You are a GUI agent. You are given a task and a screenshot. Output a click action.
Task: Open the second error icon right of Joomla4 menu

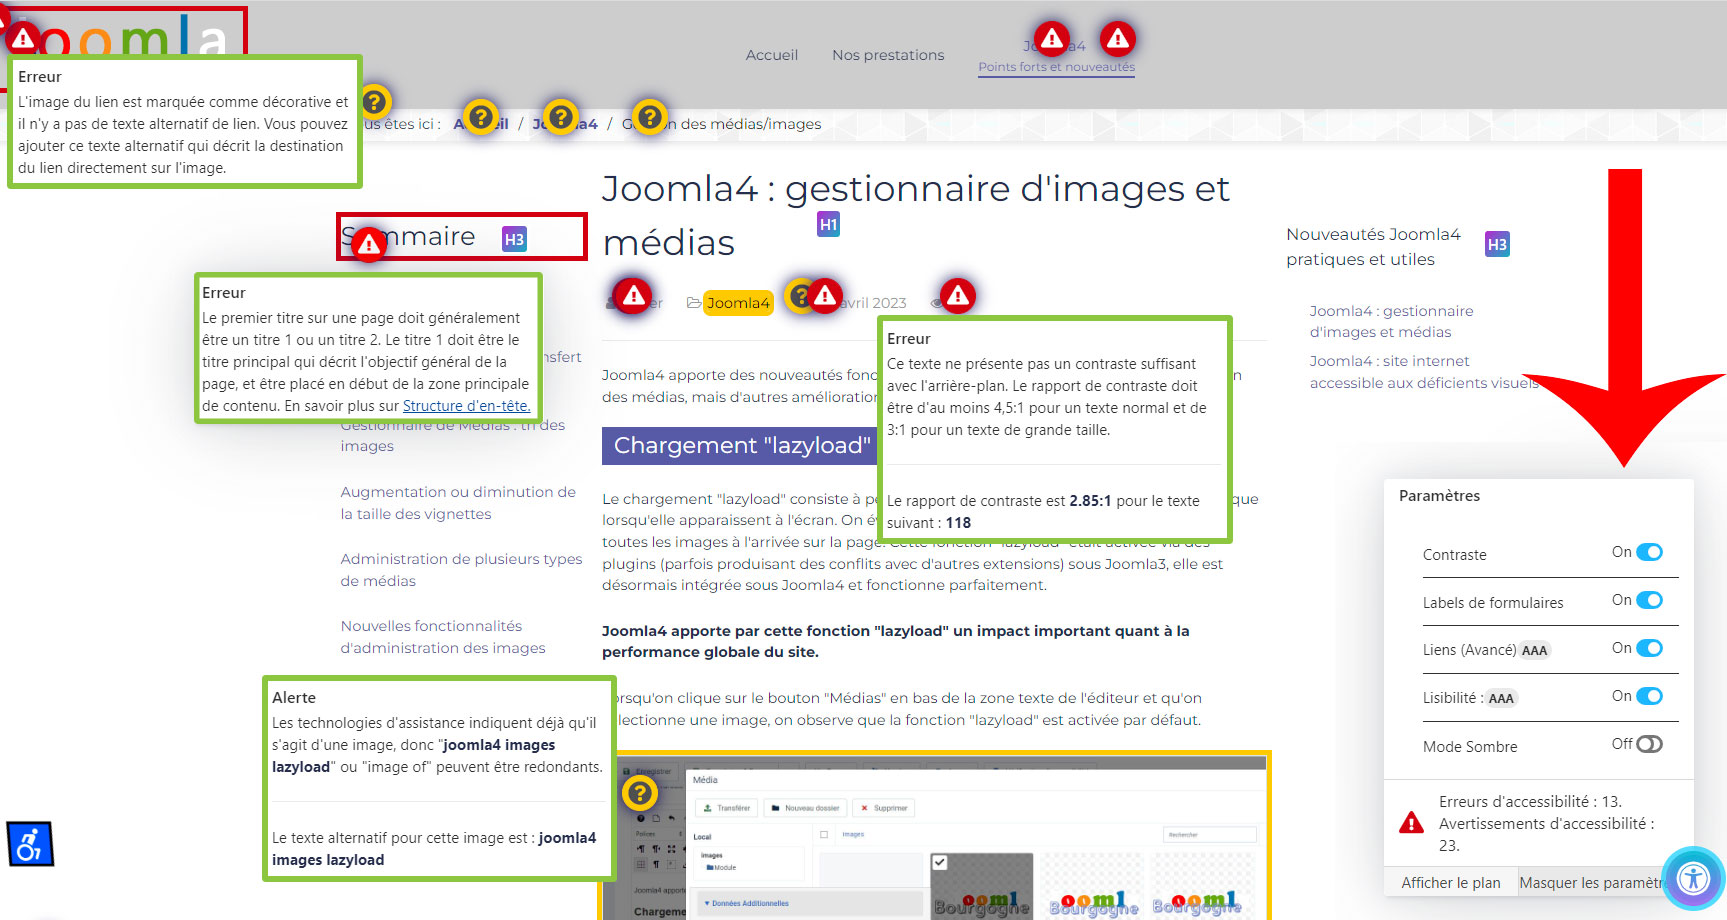click(1117, 39)
